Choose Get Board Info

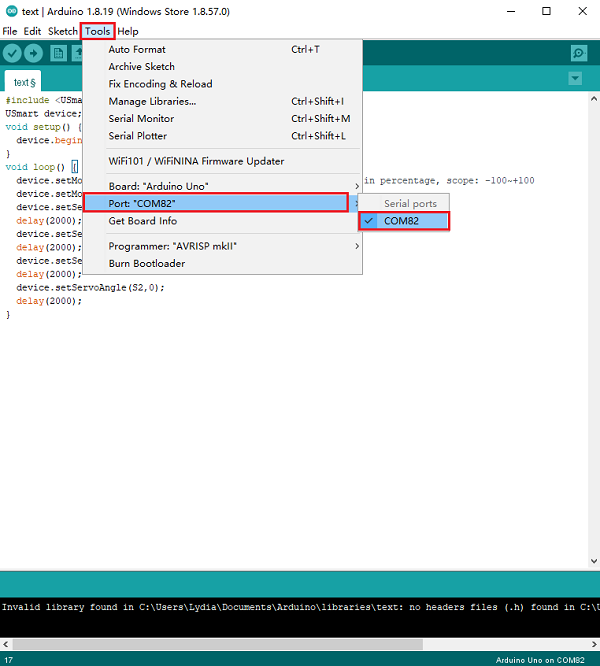pos(223,221)
